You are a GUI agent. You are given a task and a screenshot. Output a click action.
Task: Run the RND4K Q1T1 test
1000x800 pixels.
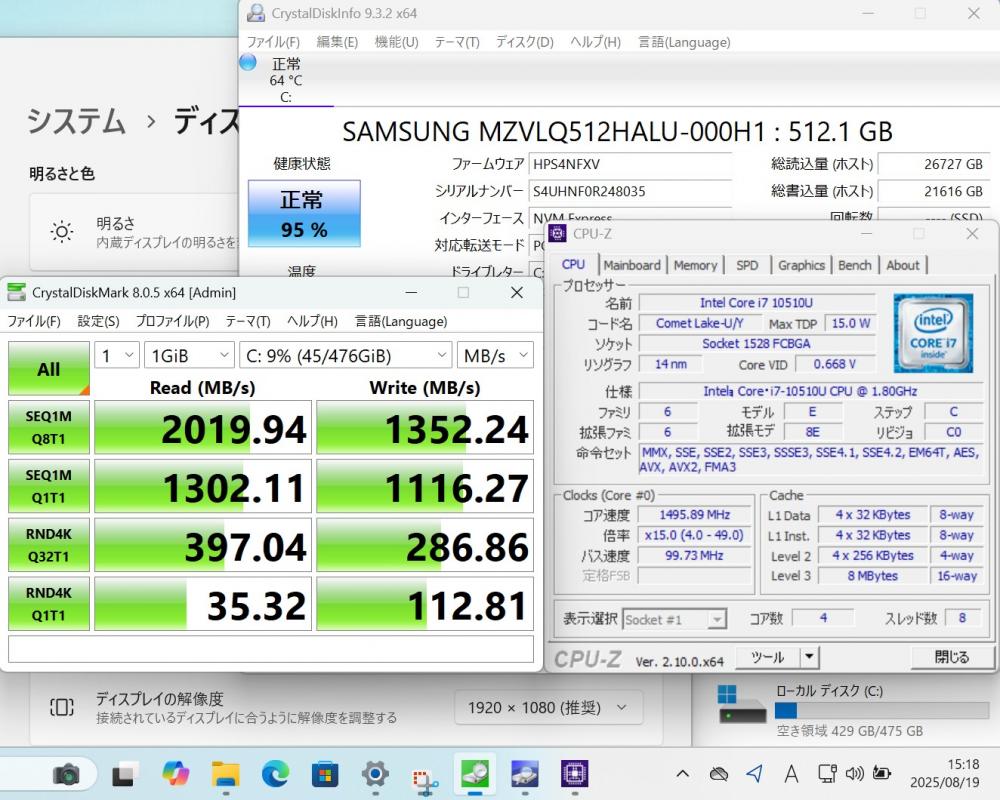tap(48, 604)
